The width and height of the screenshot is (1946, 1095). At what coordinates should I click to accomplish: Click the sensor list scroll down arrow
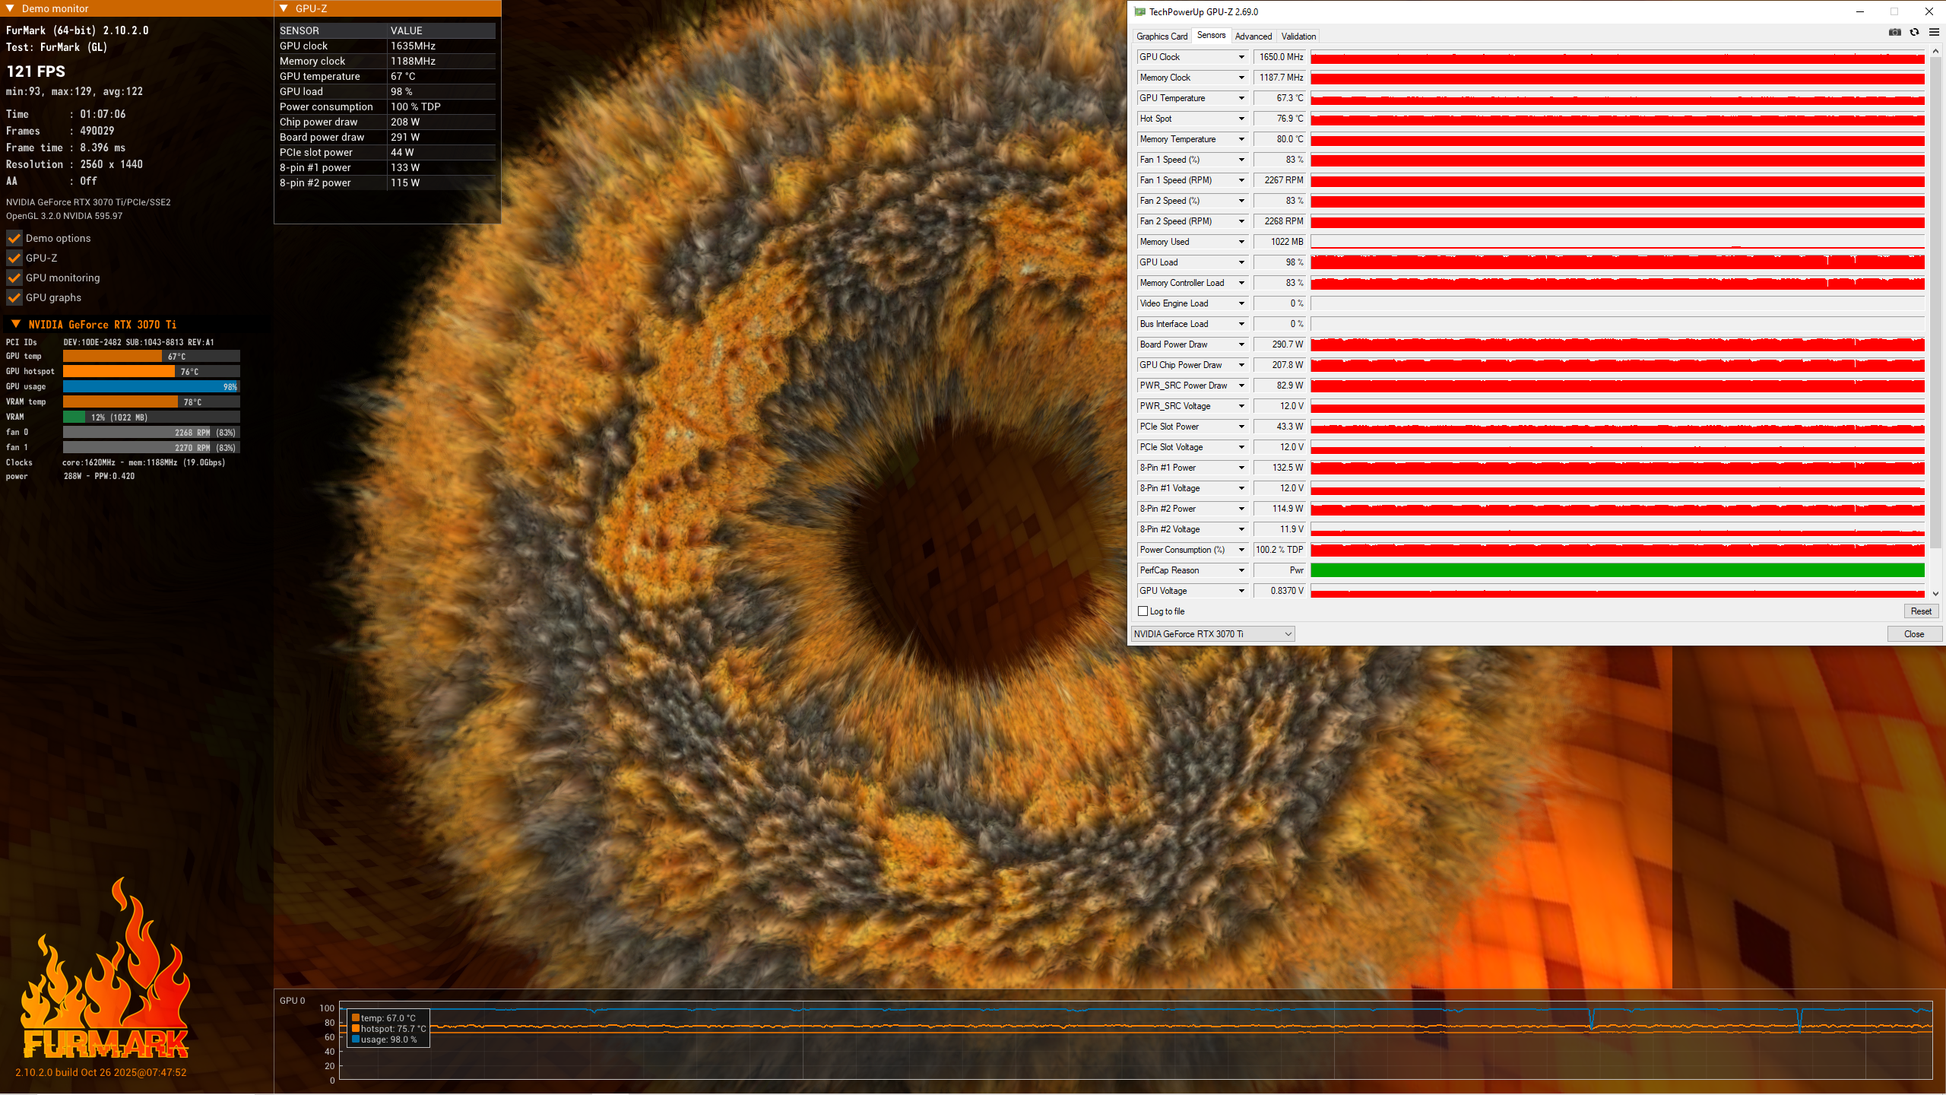click(x=1935, y=594)
